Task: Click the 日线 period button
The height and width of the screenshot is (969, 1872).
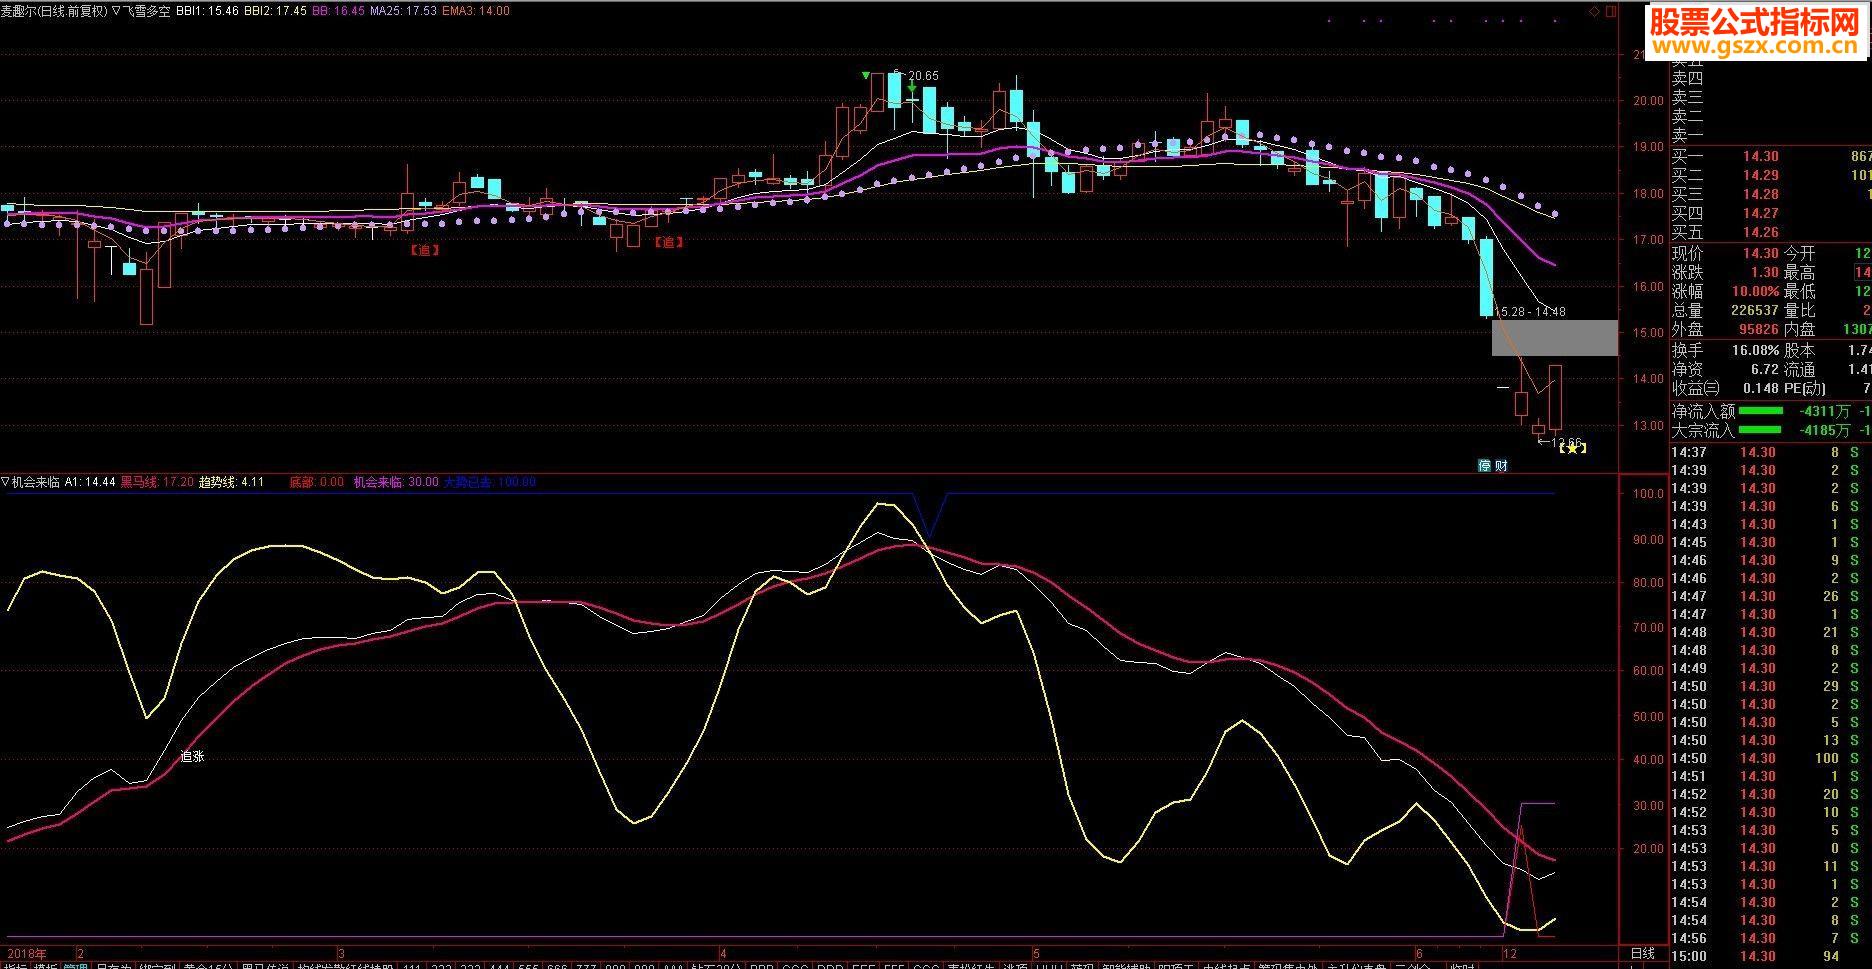Action: pyautogui.click(x=1642, y=954)
